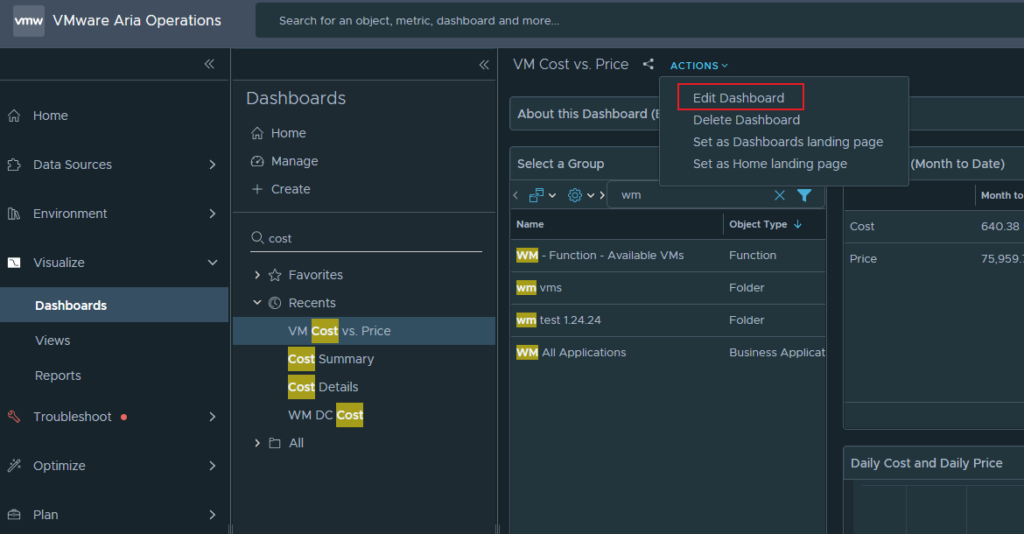Click the Create plus icon
1024x534 pixels.
[257, 189]
